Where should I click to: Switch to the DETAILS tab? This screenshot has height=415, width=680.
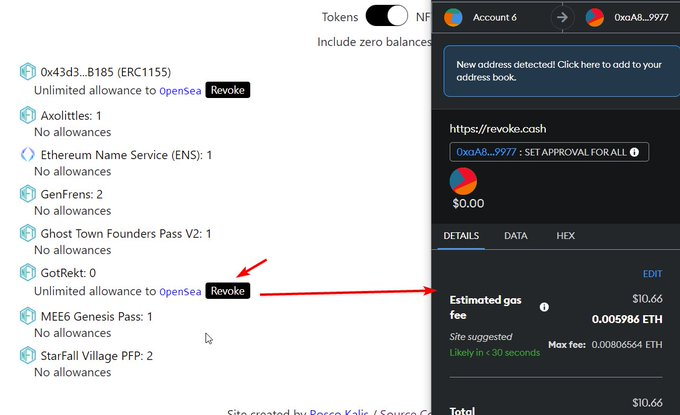(461, 236)
